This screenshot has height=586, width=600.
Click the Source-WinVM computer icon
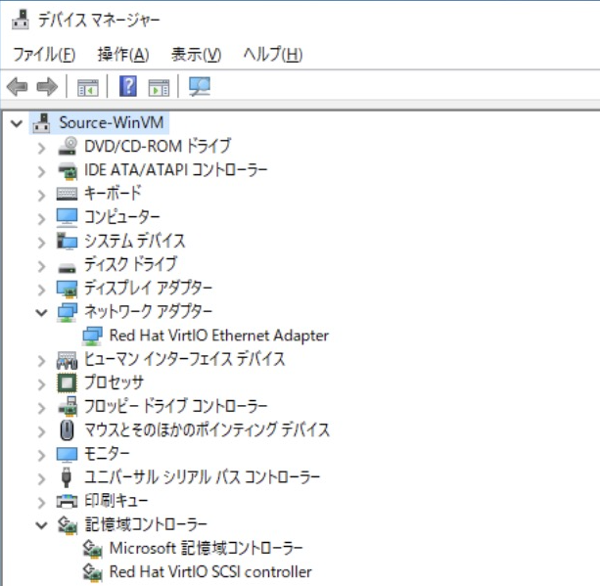(41, 123)
